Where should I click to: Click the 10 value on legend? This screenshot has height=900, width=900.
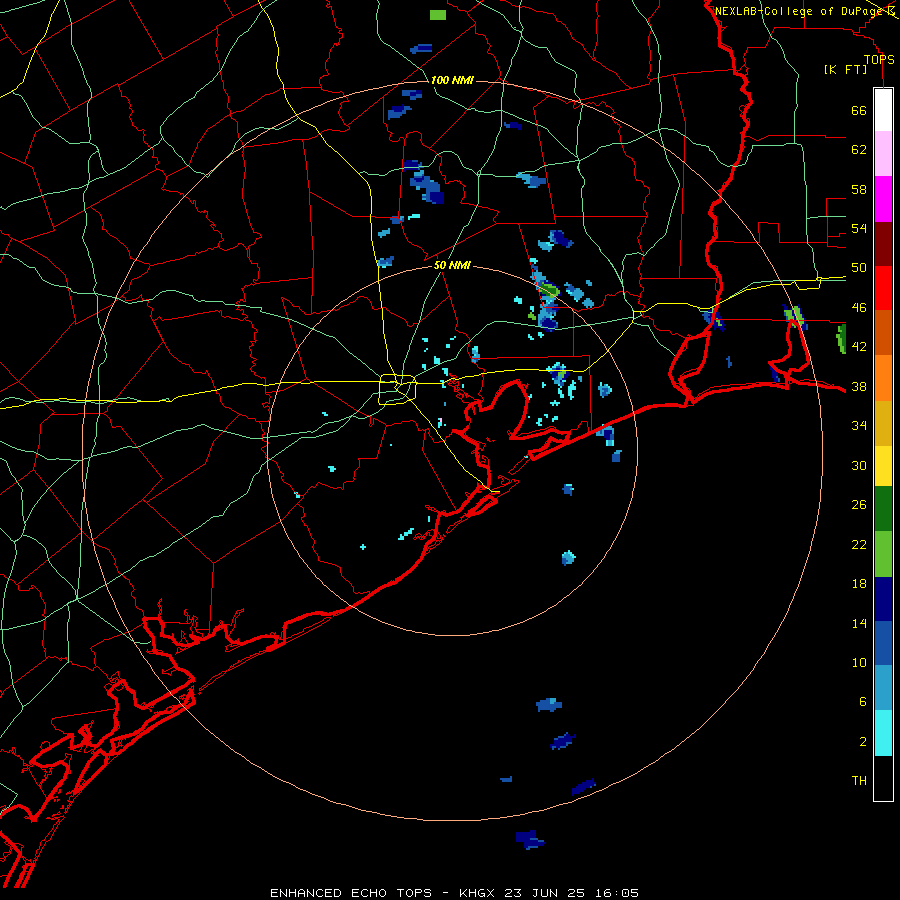[x=859, y=662]
